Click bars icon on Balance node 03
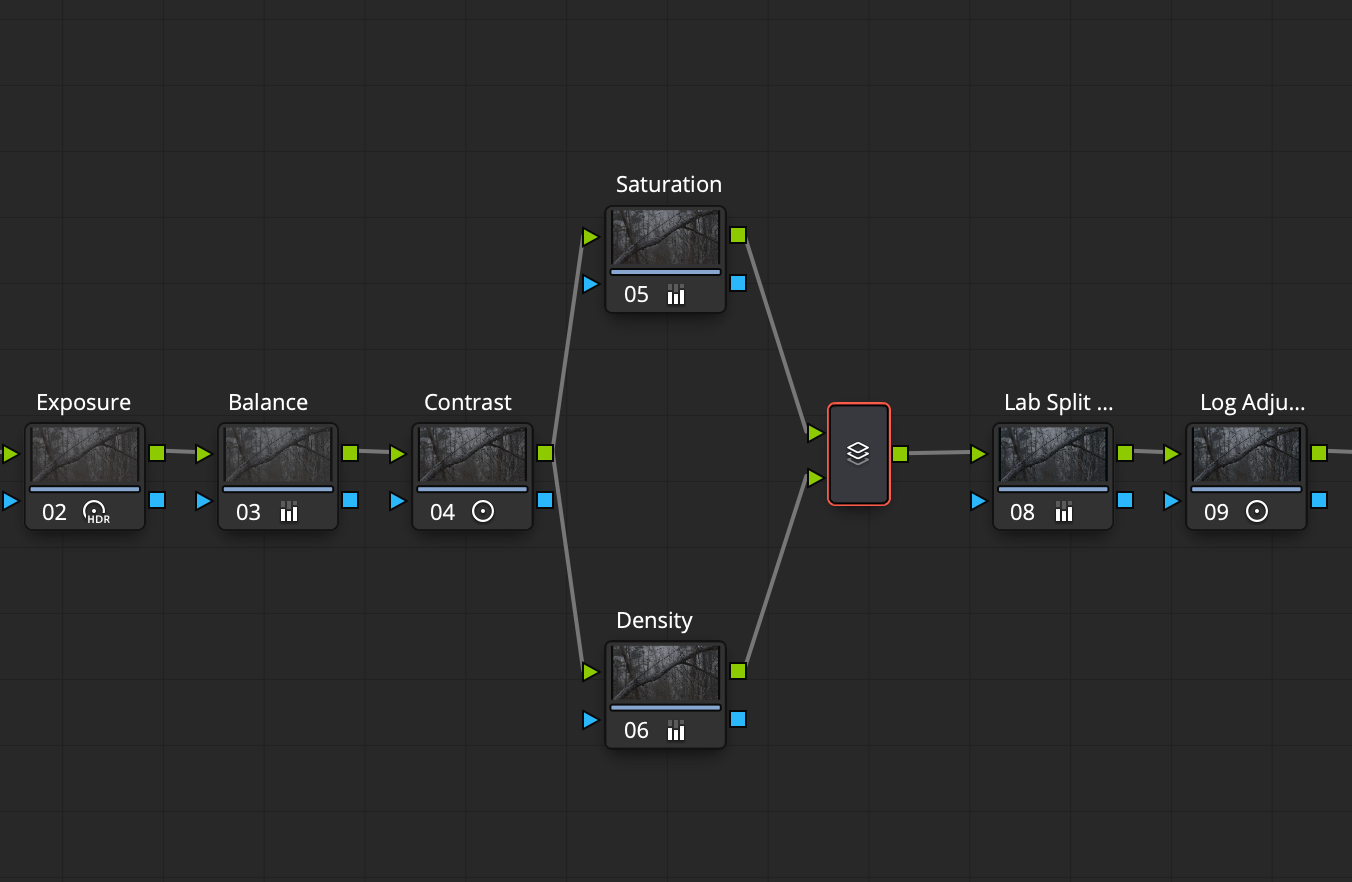This screenshot has width=1352, height=882. tap(289, 512)
